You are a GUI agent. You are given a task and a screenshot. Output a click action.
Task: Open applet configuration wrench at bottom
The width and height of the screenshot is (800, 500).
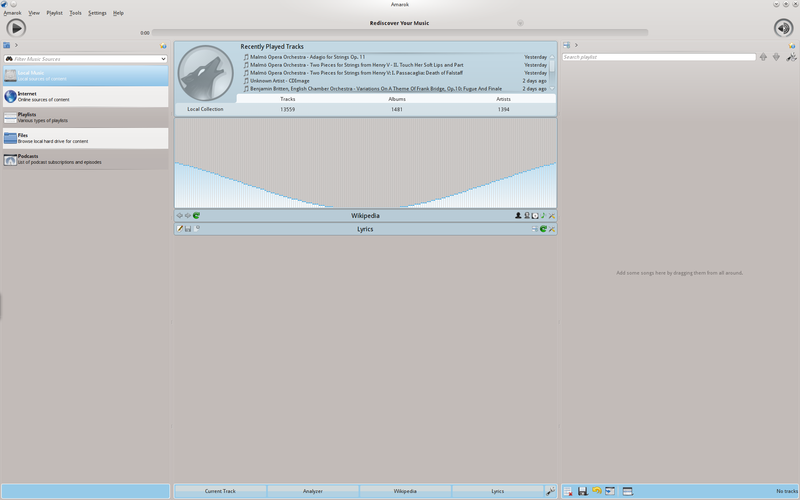coord(551,491)
